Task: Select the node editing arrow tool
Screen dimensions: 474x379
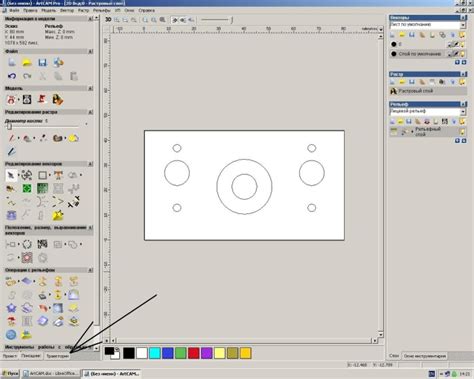Action: point(11,175)
